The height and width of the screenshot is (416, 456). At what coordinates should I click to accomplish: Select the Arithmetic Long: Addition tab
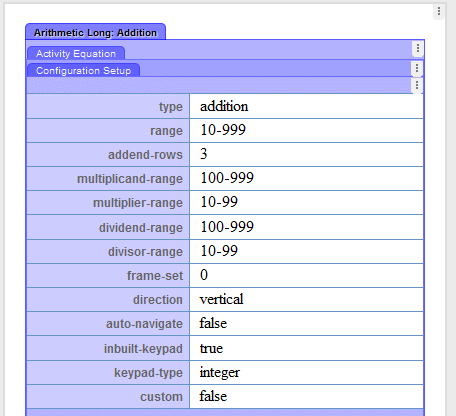95,32
